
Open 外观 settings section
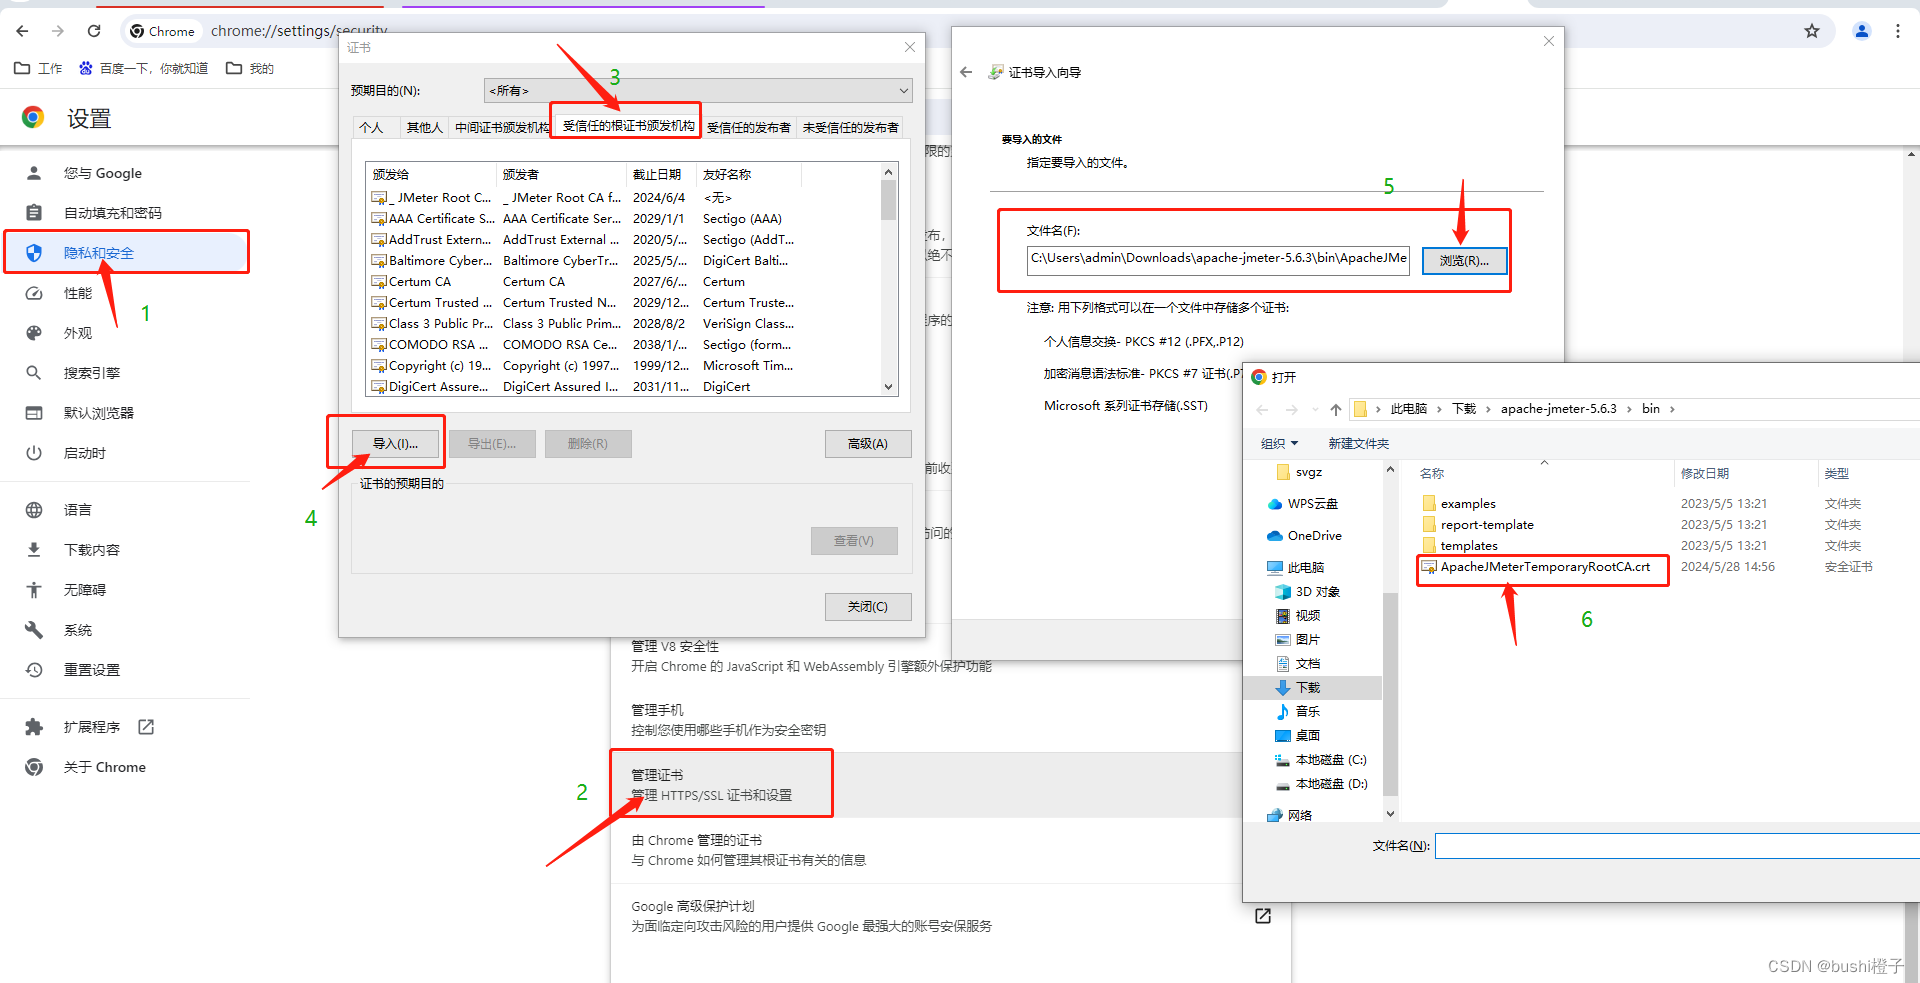[78, 333]
